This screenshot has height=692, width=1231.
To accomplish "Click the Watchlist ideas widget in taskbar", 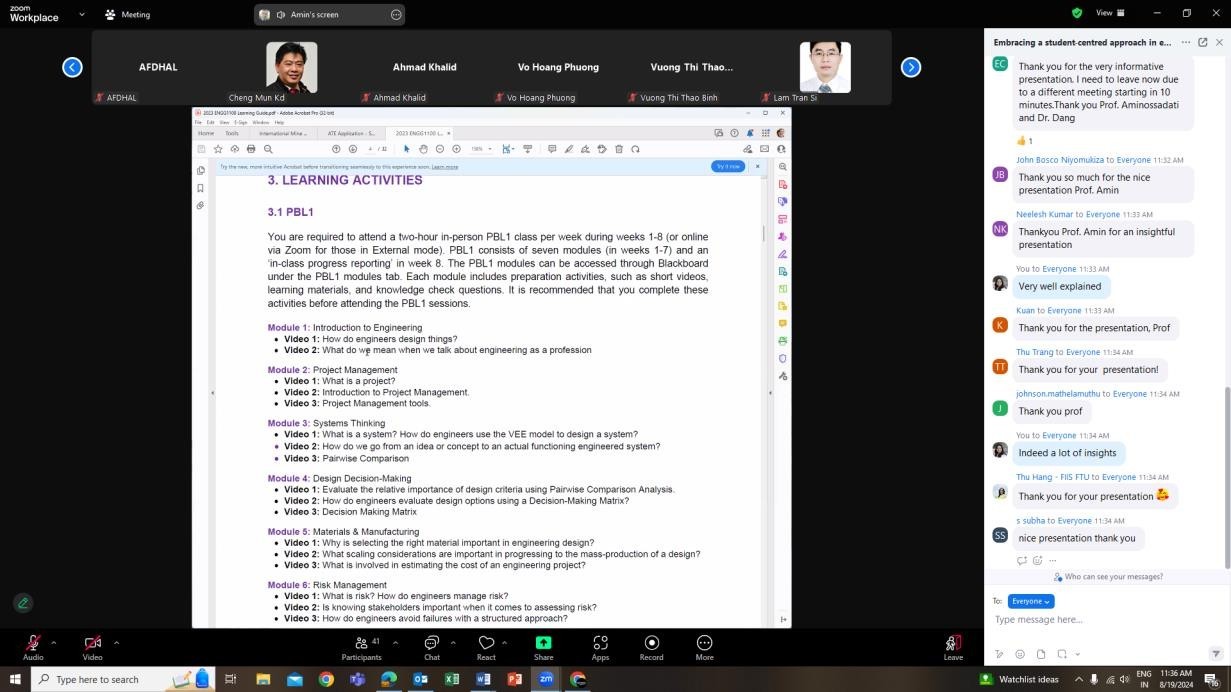I will point(1019,679).
